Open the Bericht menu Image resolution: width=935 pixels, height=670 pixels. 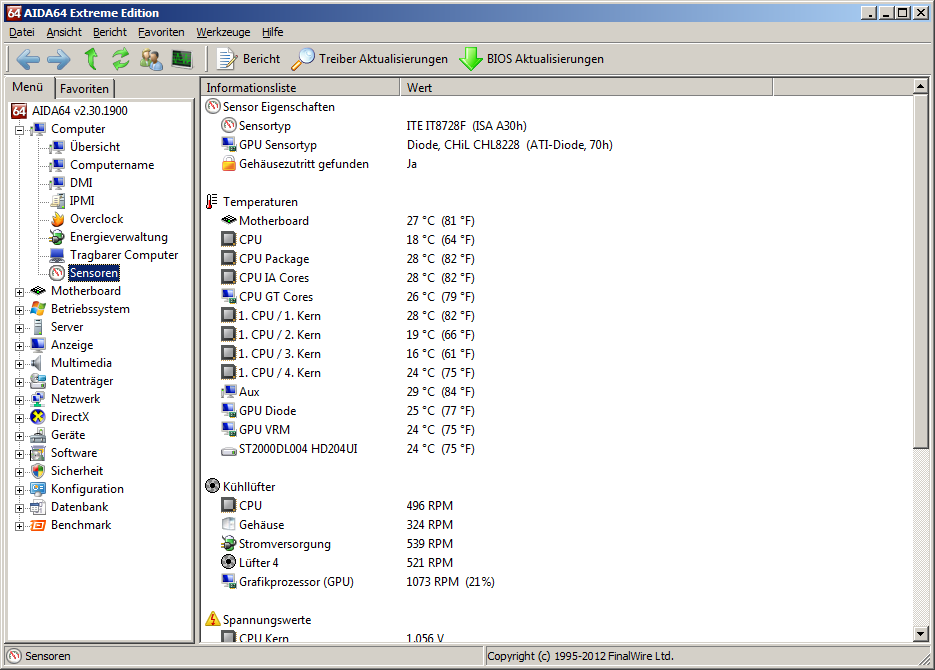pos(110,32)
